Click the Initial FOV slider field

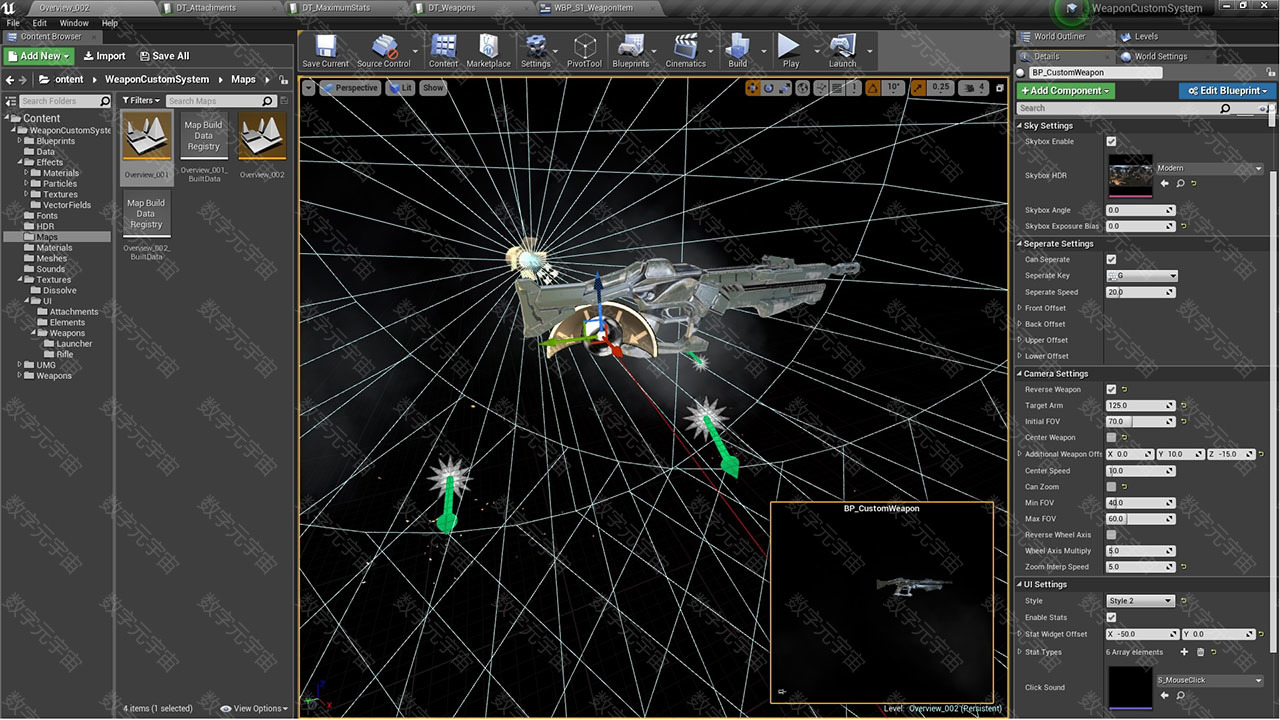click(x=1141, y=421)
